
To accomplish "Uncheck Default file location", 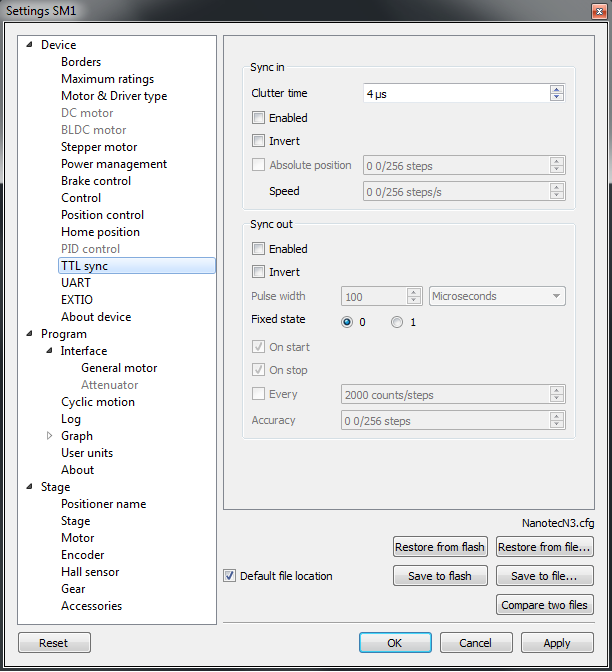I will (x=230, y=576).
